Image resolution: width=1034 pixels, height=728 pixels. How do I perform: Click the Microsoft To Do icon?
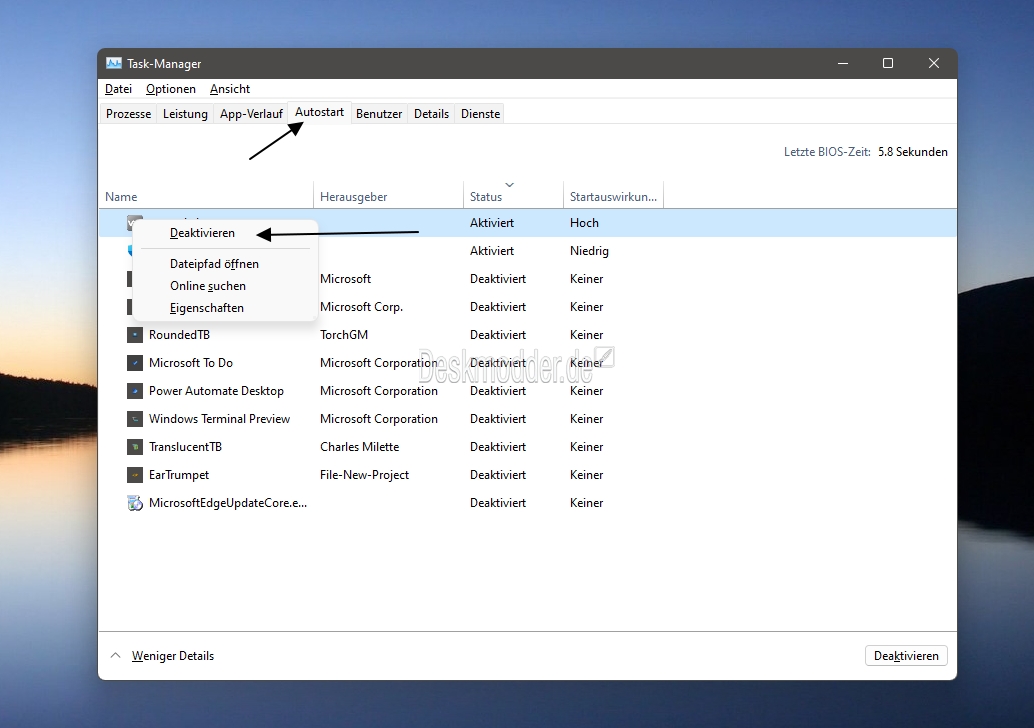(135, 363)
